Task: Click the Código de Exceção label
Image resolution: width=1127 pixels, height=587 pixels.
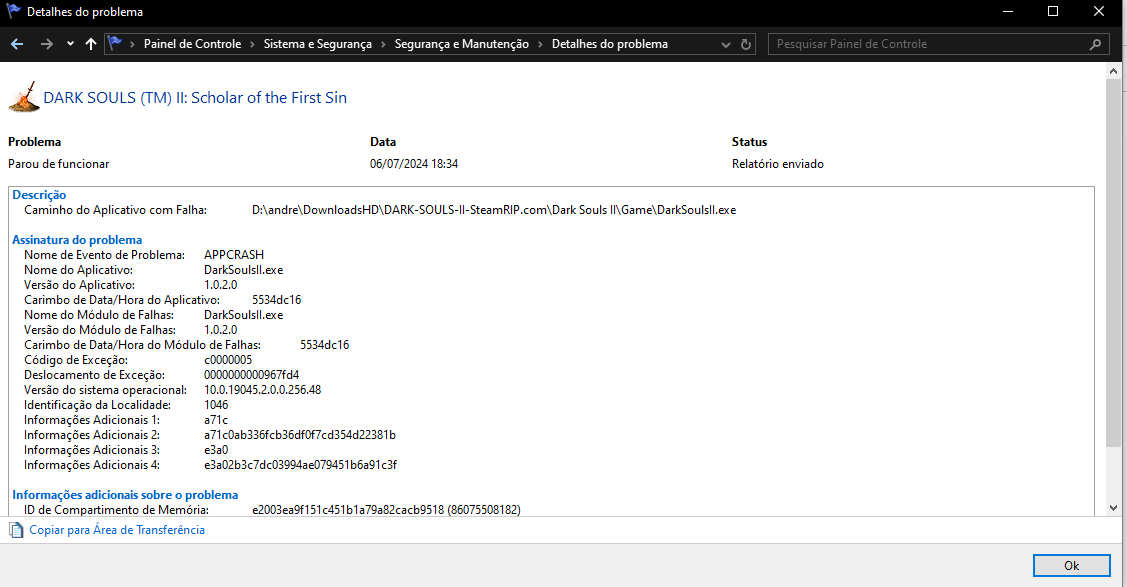Action: point(75,360)
